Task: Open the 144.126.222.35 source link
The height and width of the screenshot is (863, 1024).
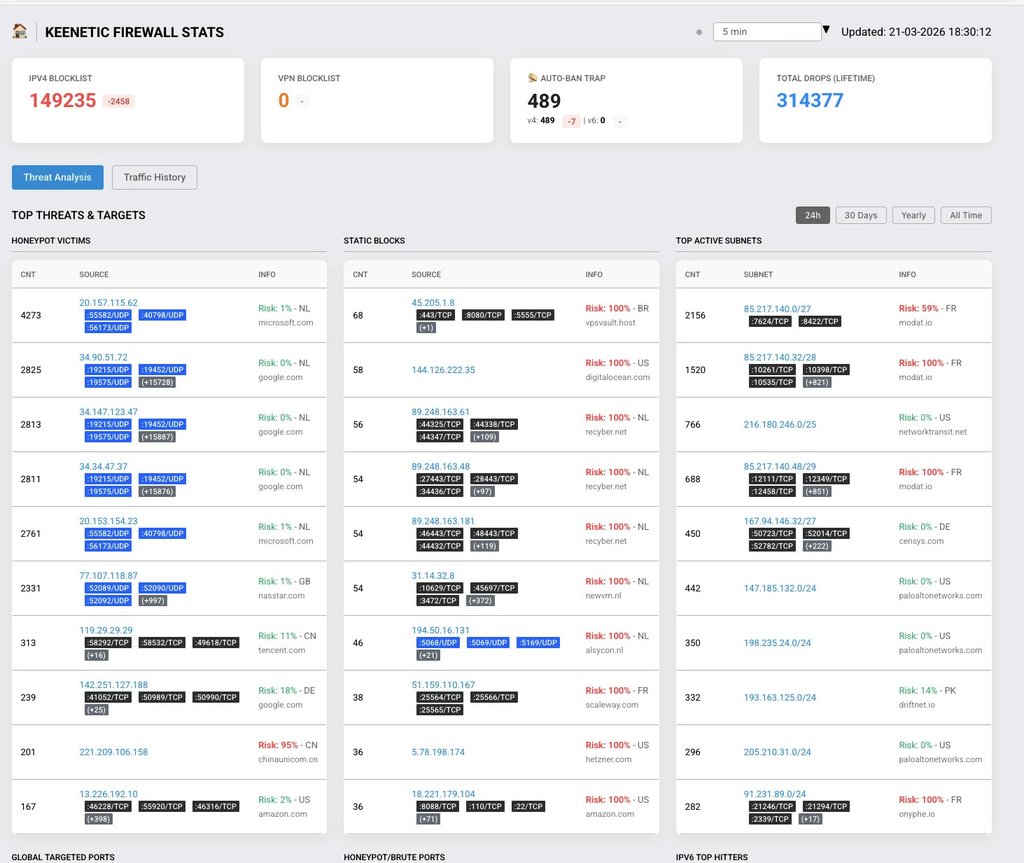Action: [443, 370]
